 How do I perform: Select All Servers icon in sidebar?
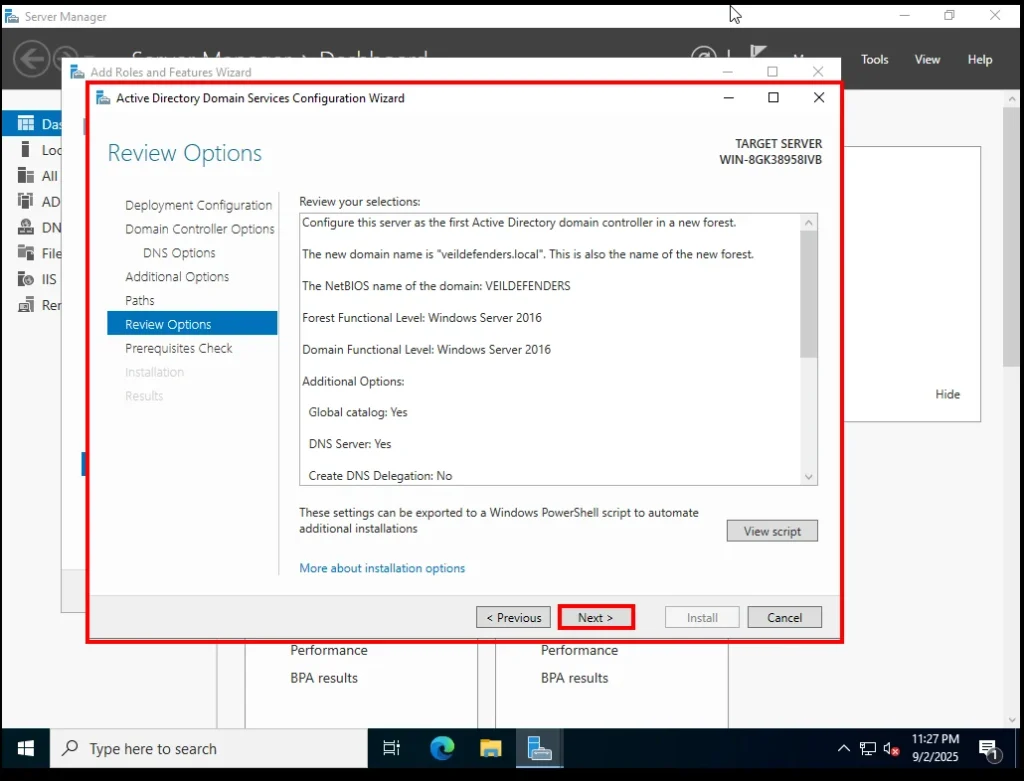point(26,175)
